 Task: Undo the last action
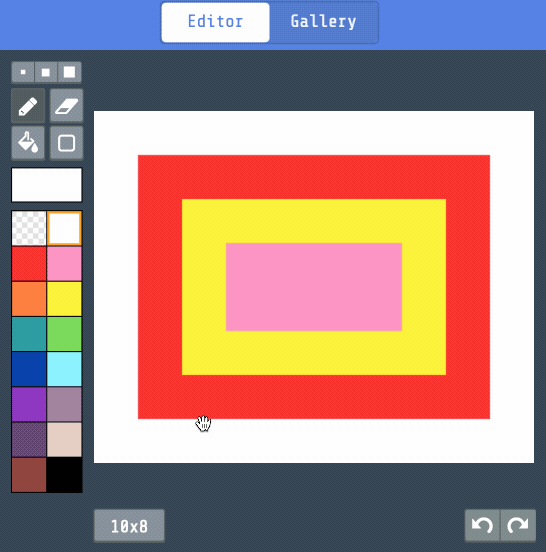(482, 526)
